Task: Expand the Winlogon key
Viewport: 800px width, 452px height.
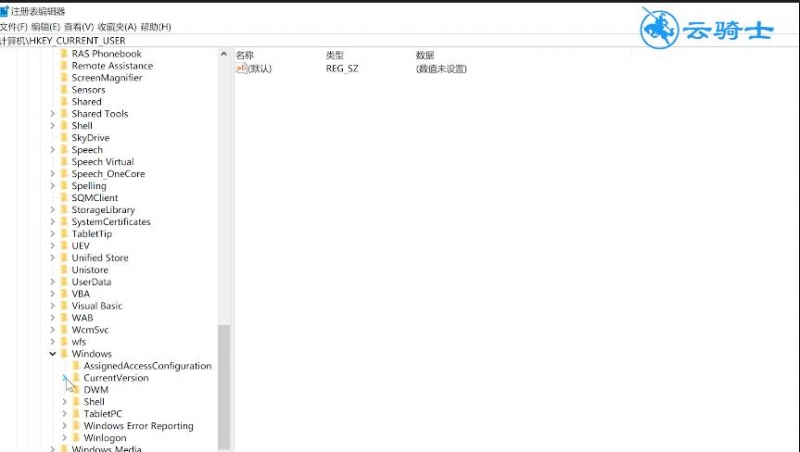Action: pos(65,438)
